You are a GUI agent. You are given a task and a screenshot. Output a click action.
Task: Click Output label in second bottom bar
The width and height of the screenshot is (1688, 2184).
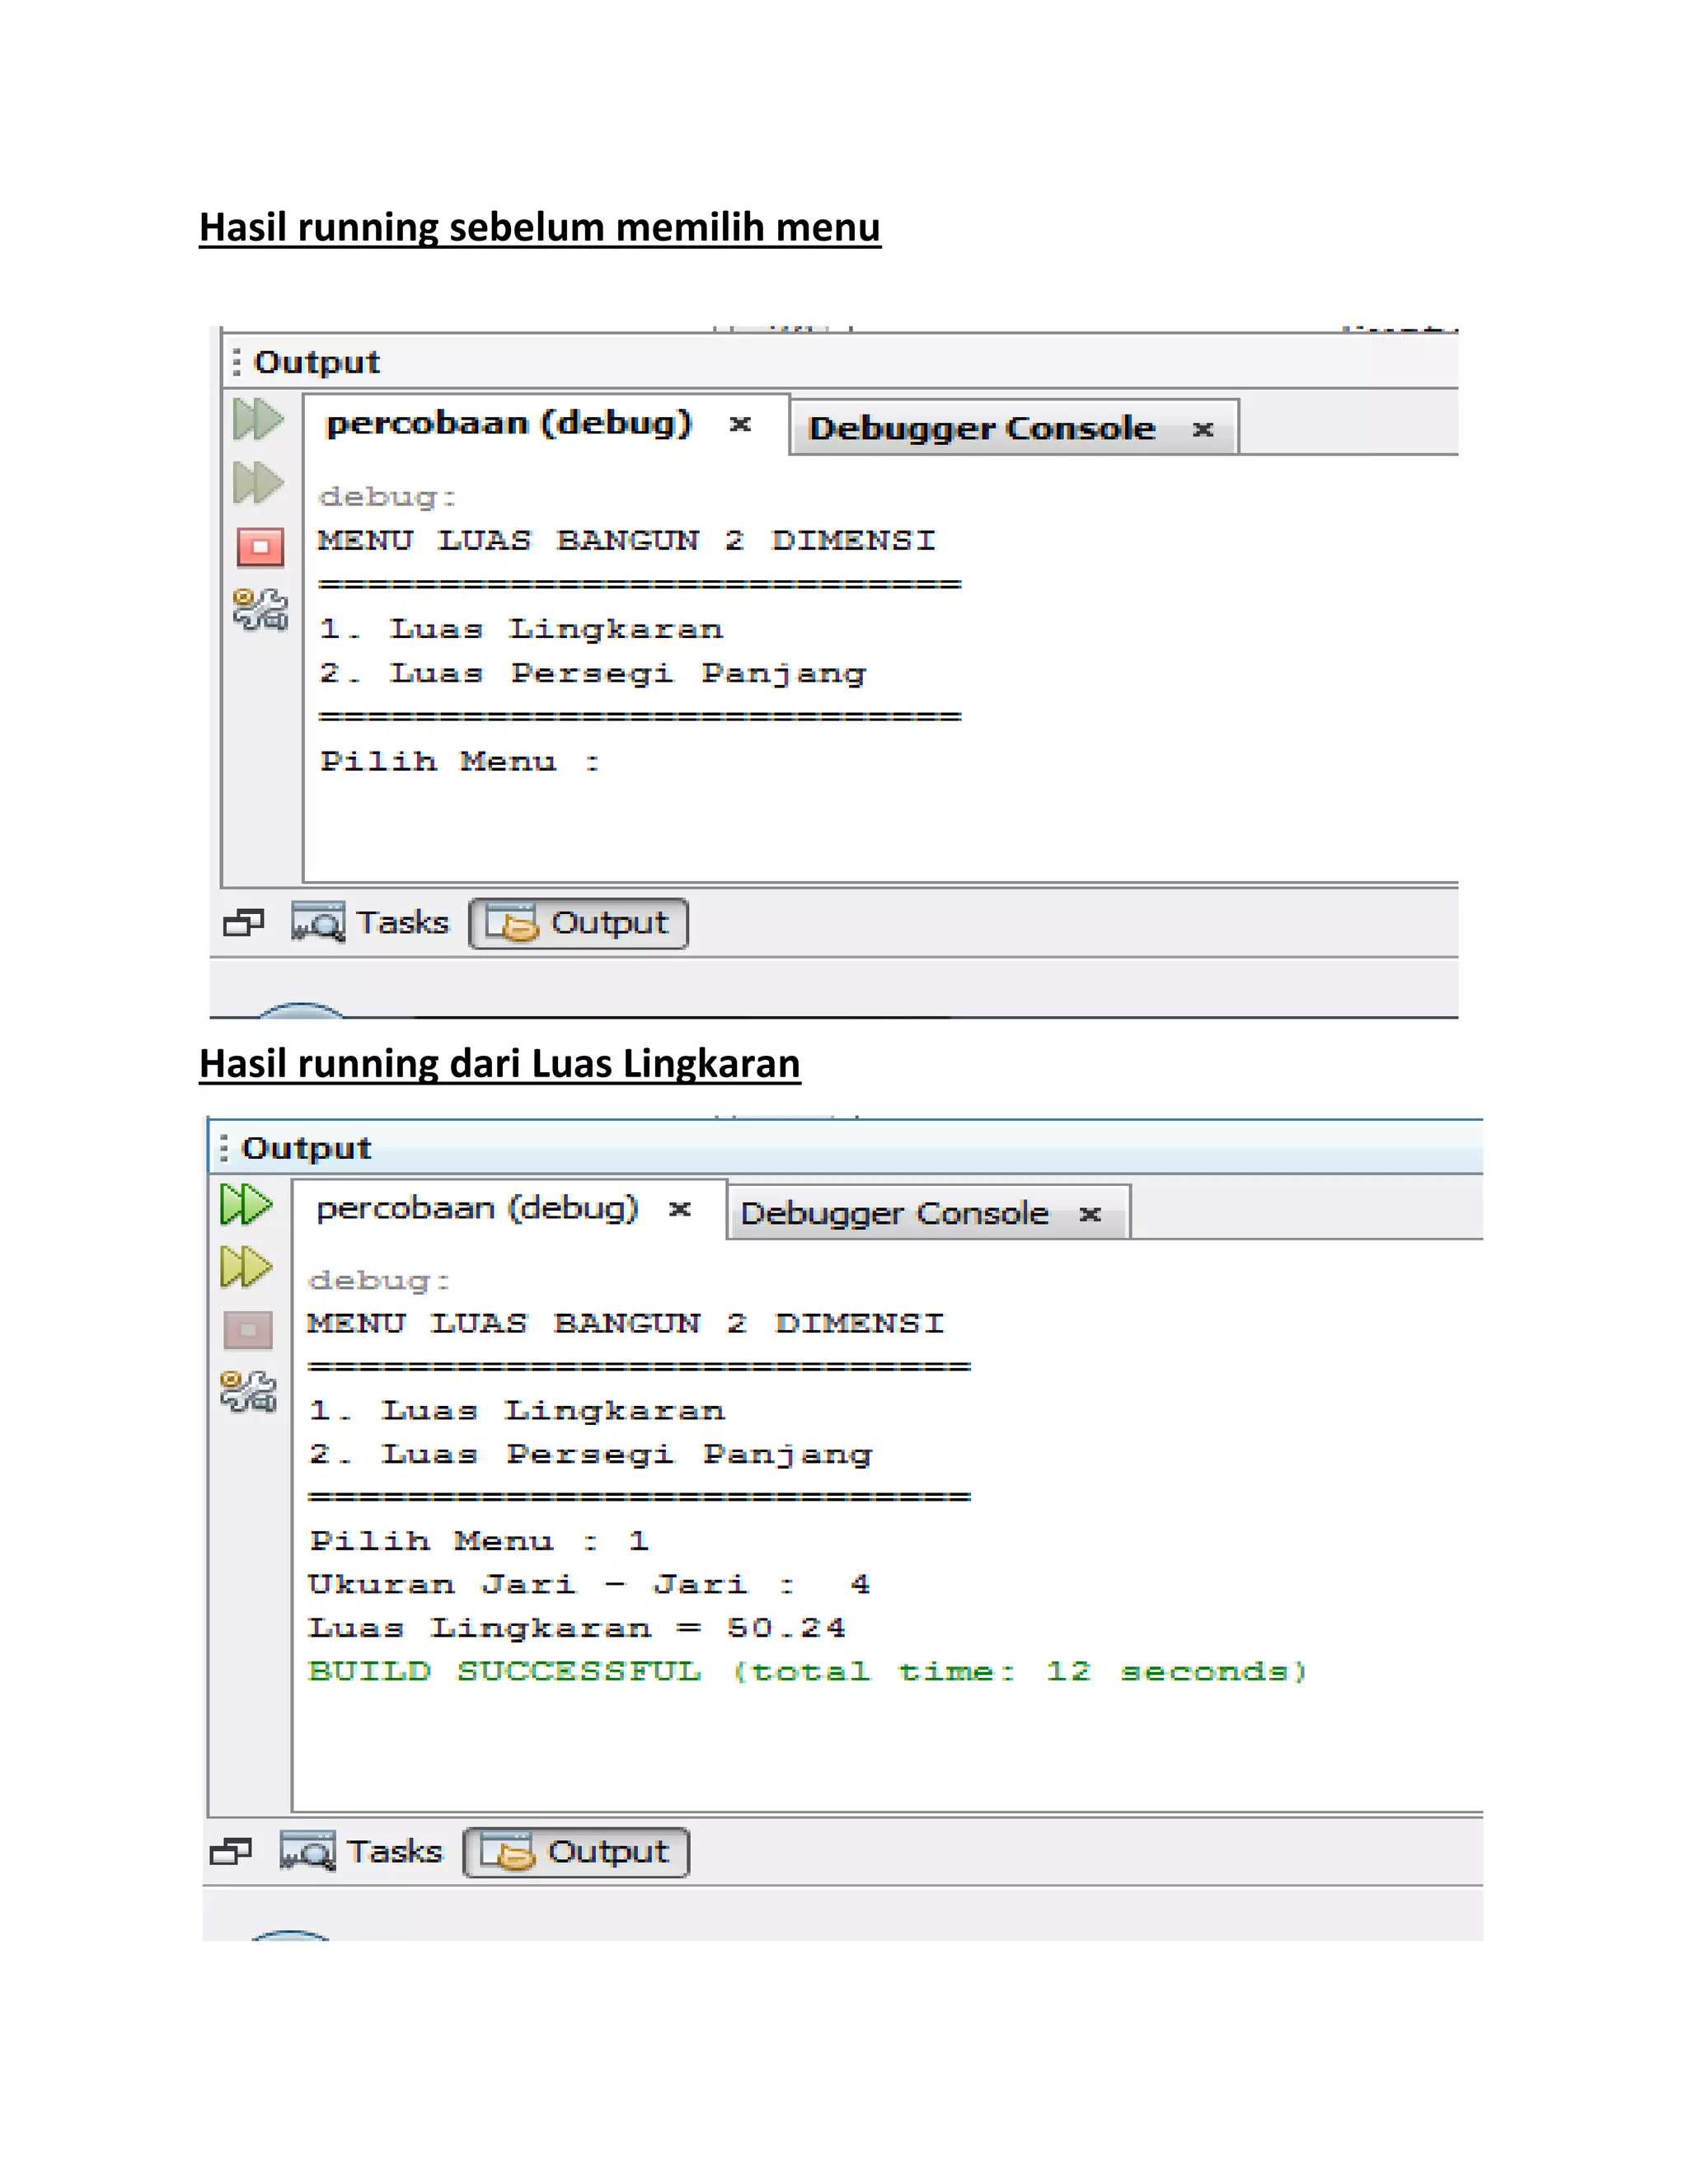click(x=608, y=1852)
